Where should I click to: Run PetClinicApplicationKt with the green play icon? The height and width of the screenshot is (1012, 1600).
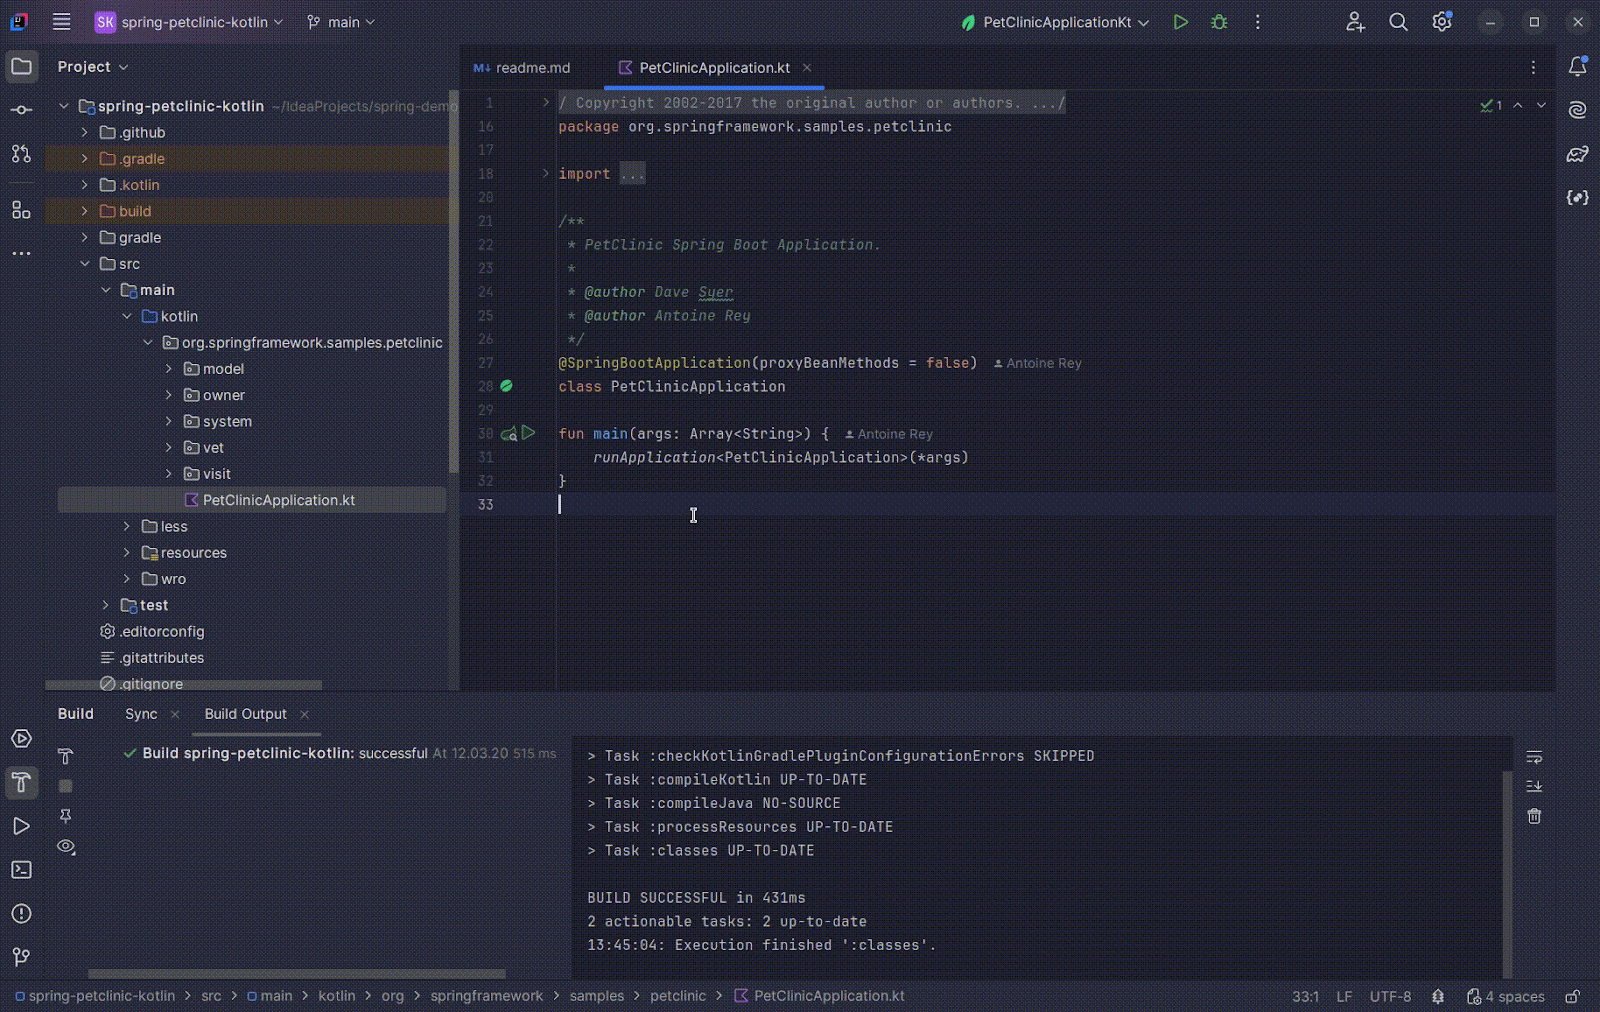click(1180, 22)
